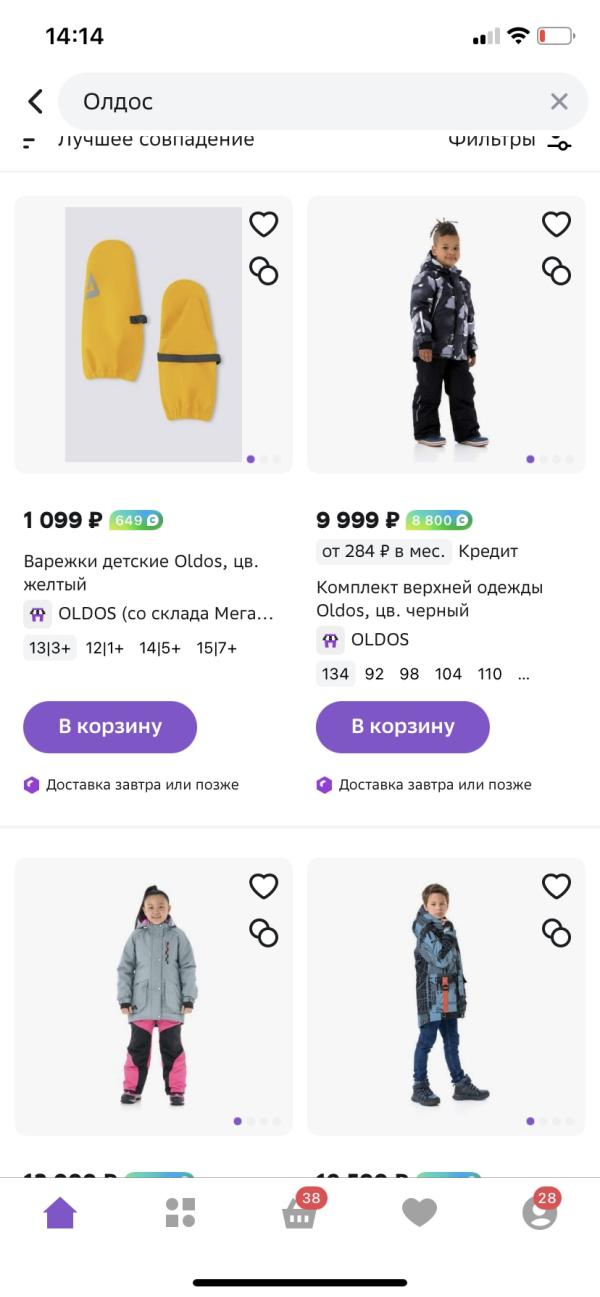Open the profile tab with 28 badge
This screenshot has width=600, height=1297.
pyautogui.click(x=539, y=1213)
